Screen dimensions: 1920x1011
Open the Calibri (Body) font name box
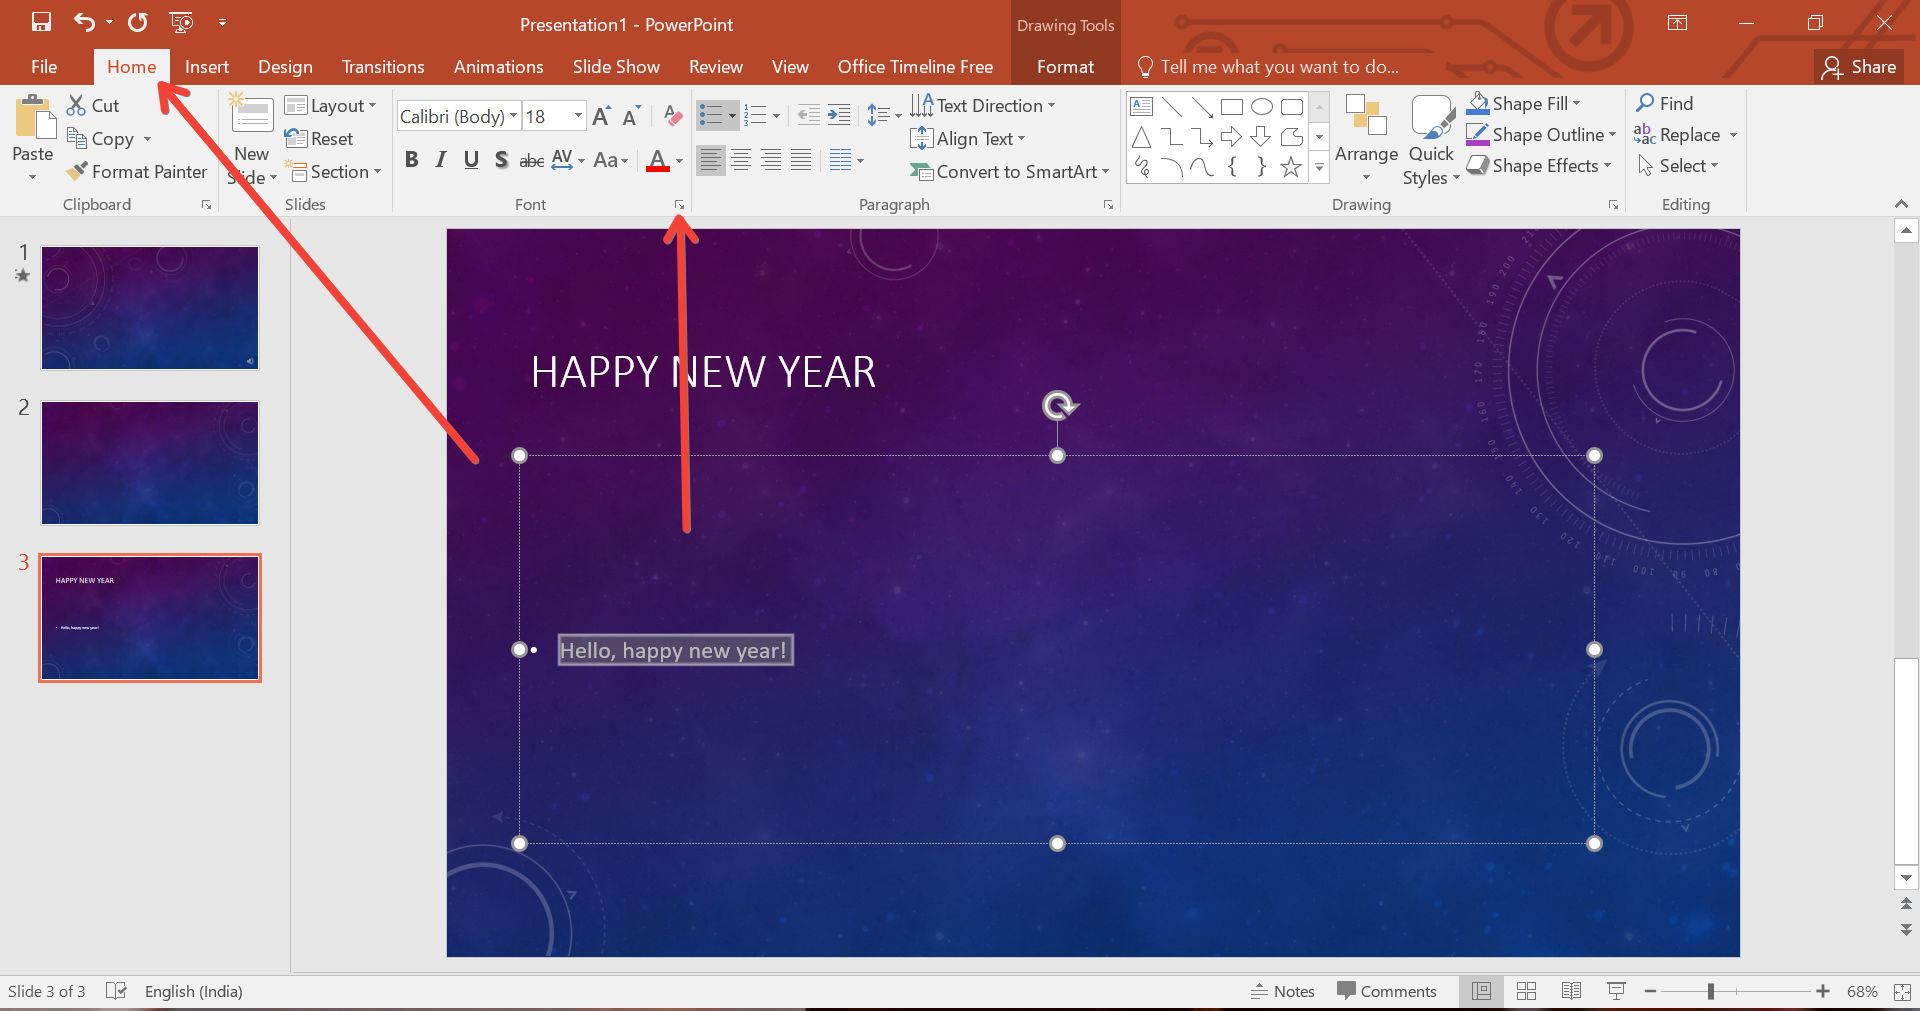point(458,116)
